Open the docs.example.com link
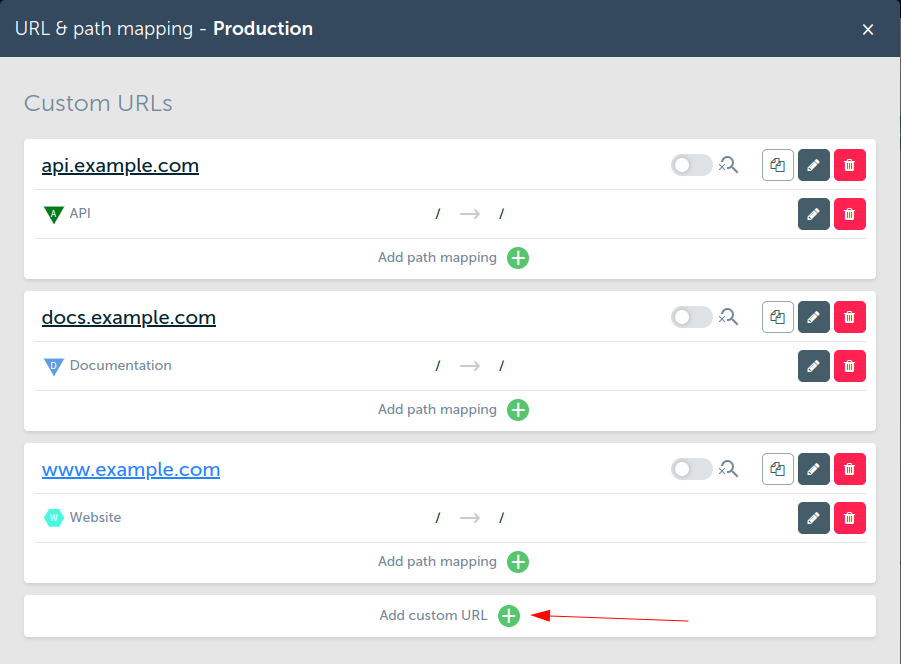This screenshot has height=664, width=901. 129,318
